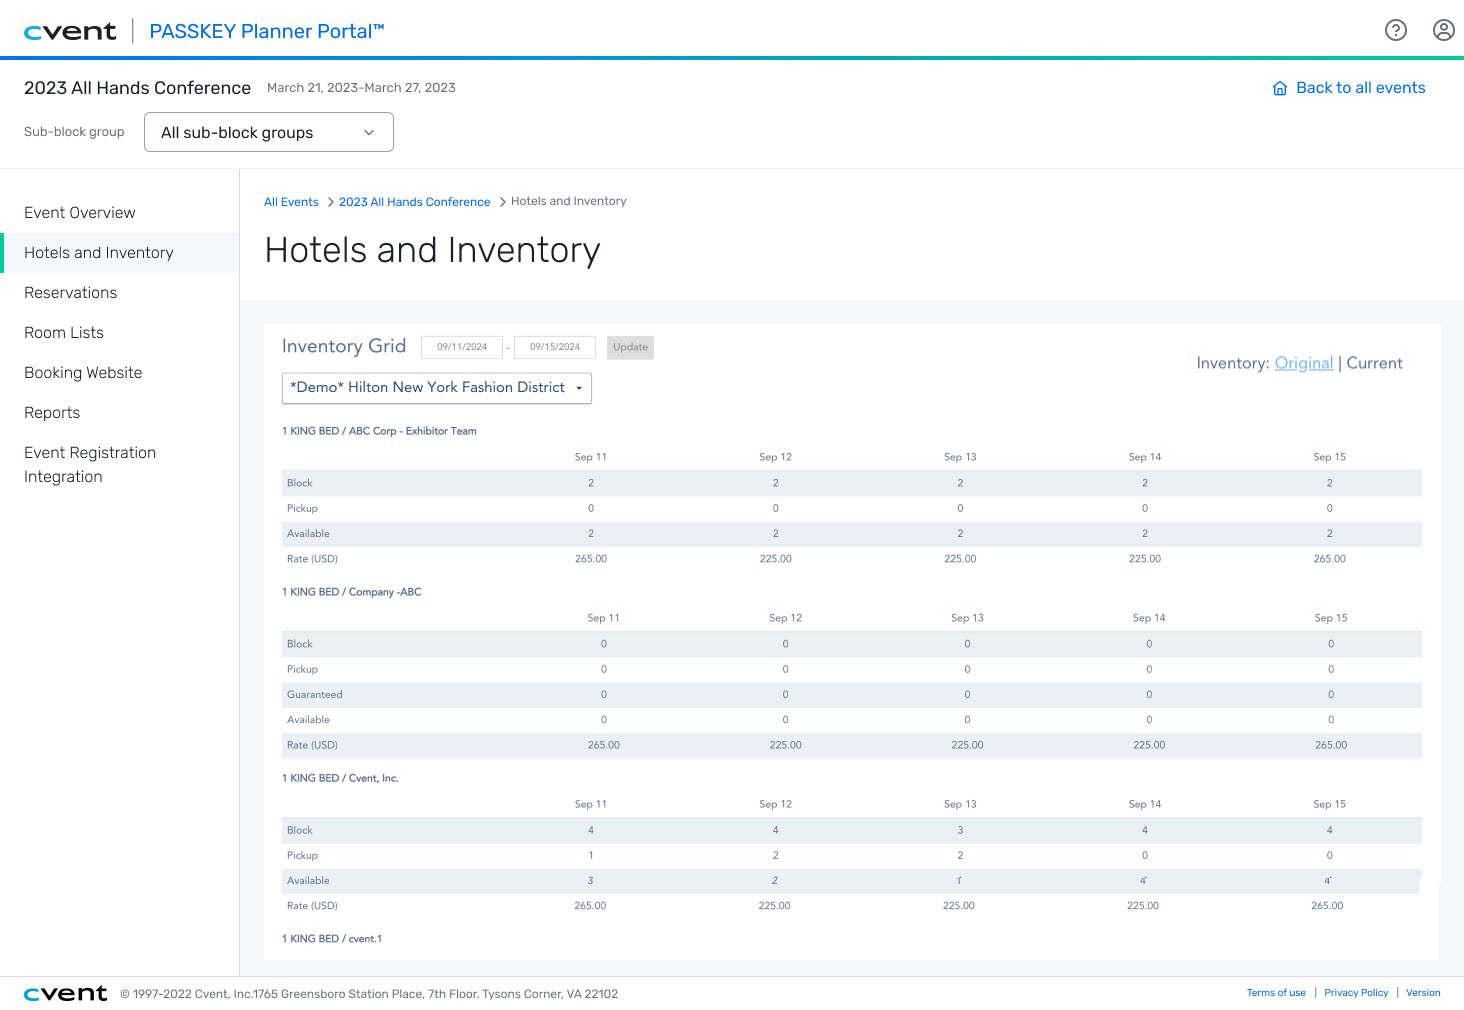Click the Cvent logo in header
The height and width of the screenshot is (1010, 1464).
coord(70,31)
